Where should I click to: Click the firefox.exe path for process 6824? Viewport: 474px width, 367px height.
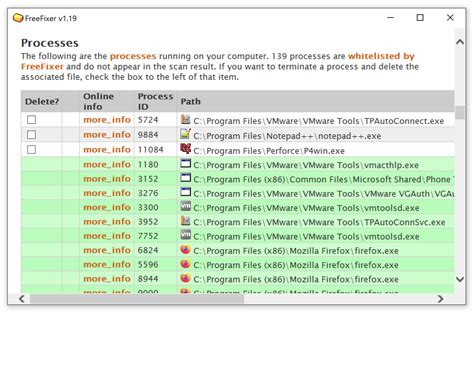coord(296,251)
